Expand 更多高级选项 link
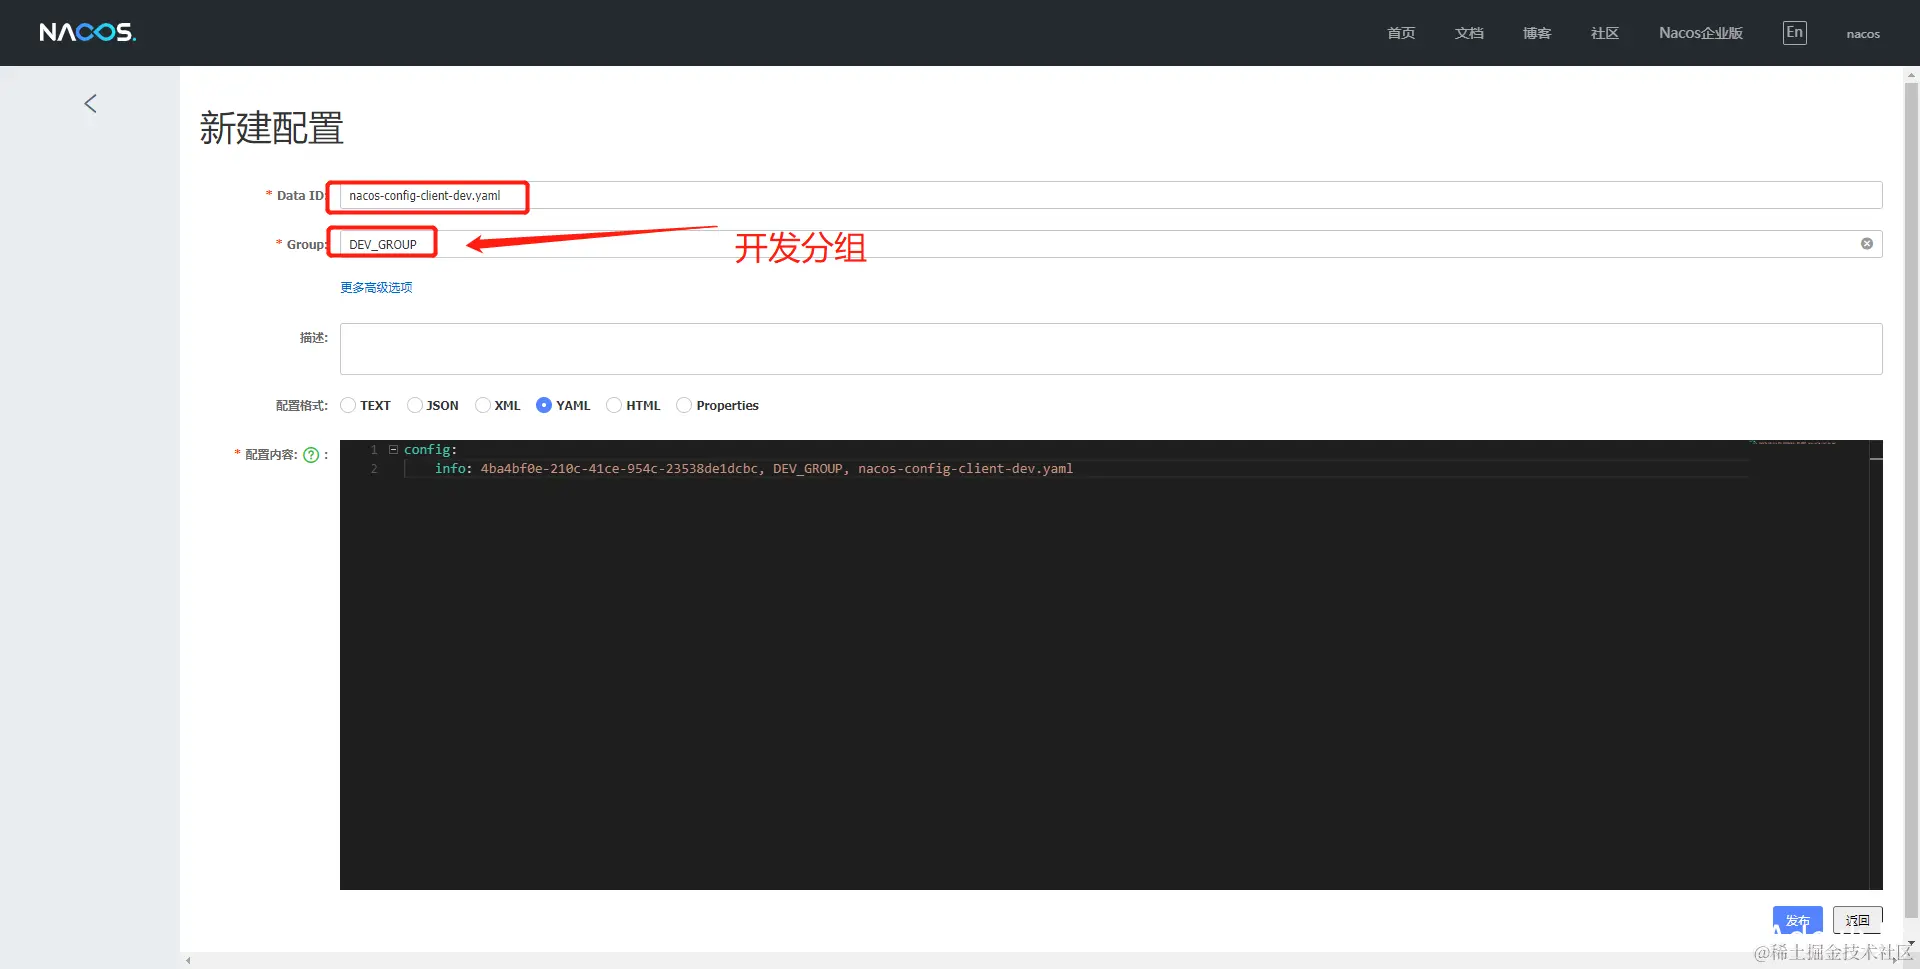Viewport: 1920px width, 969px height. pyautogui.click(x=376, y=288)
